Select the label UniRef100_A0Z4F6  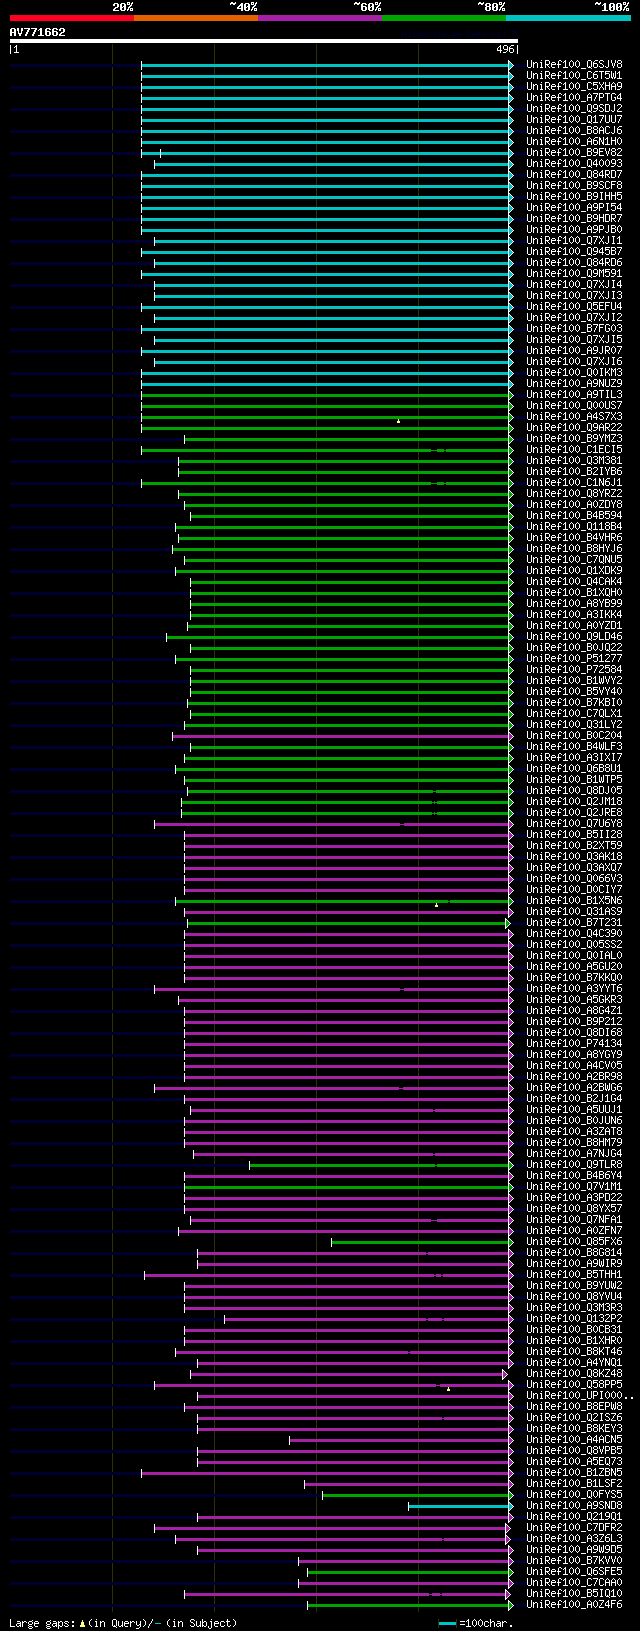pyautogui.click(x=574, y=1604)
